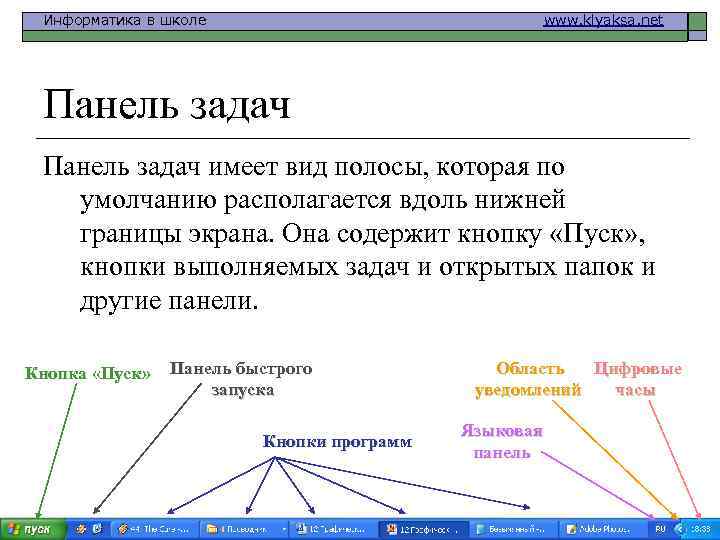Launch second quick launch icon before taskbar buttons

point(98,529)
